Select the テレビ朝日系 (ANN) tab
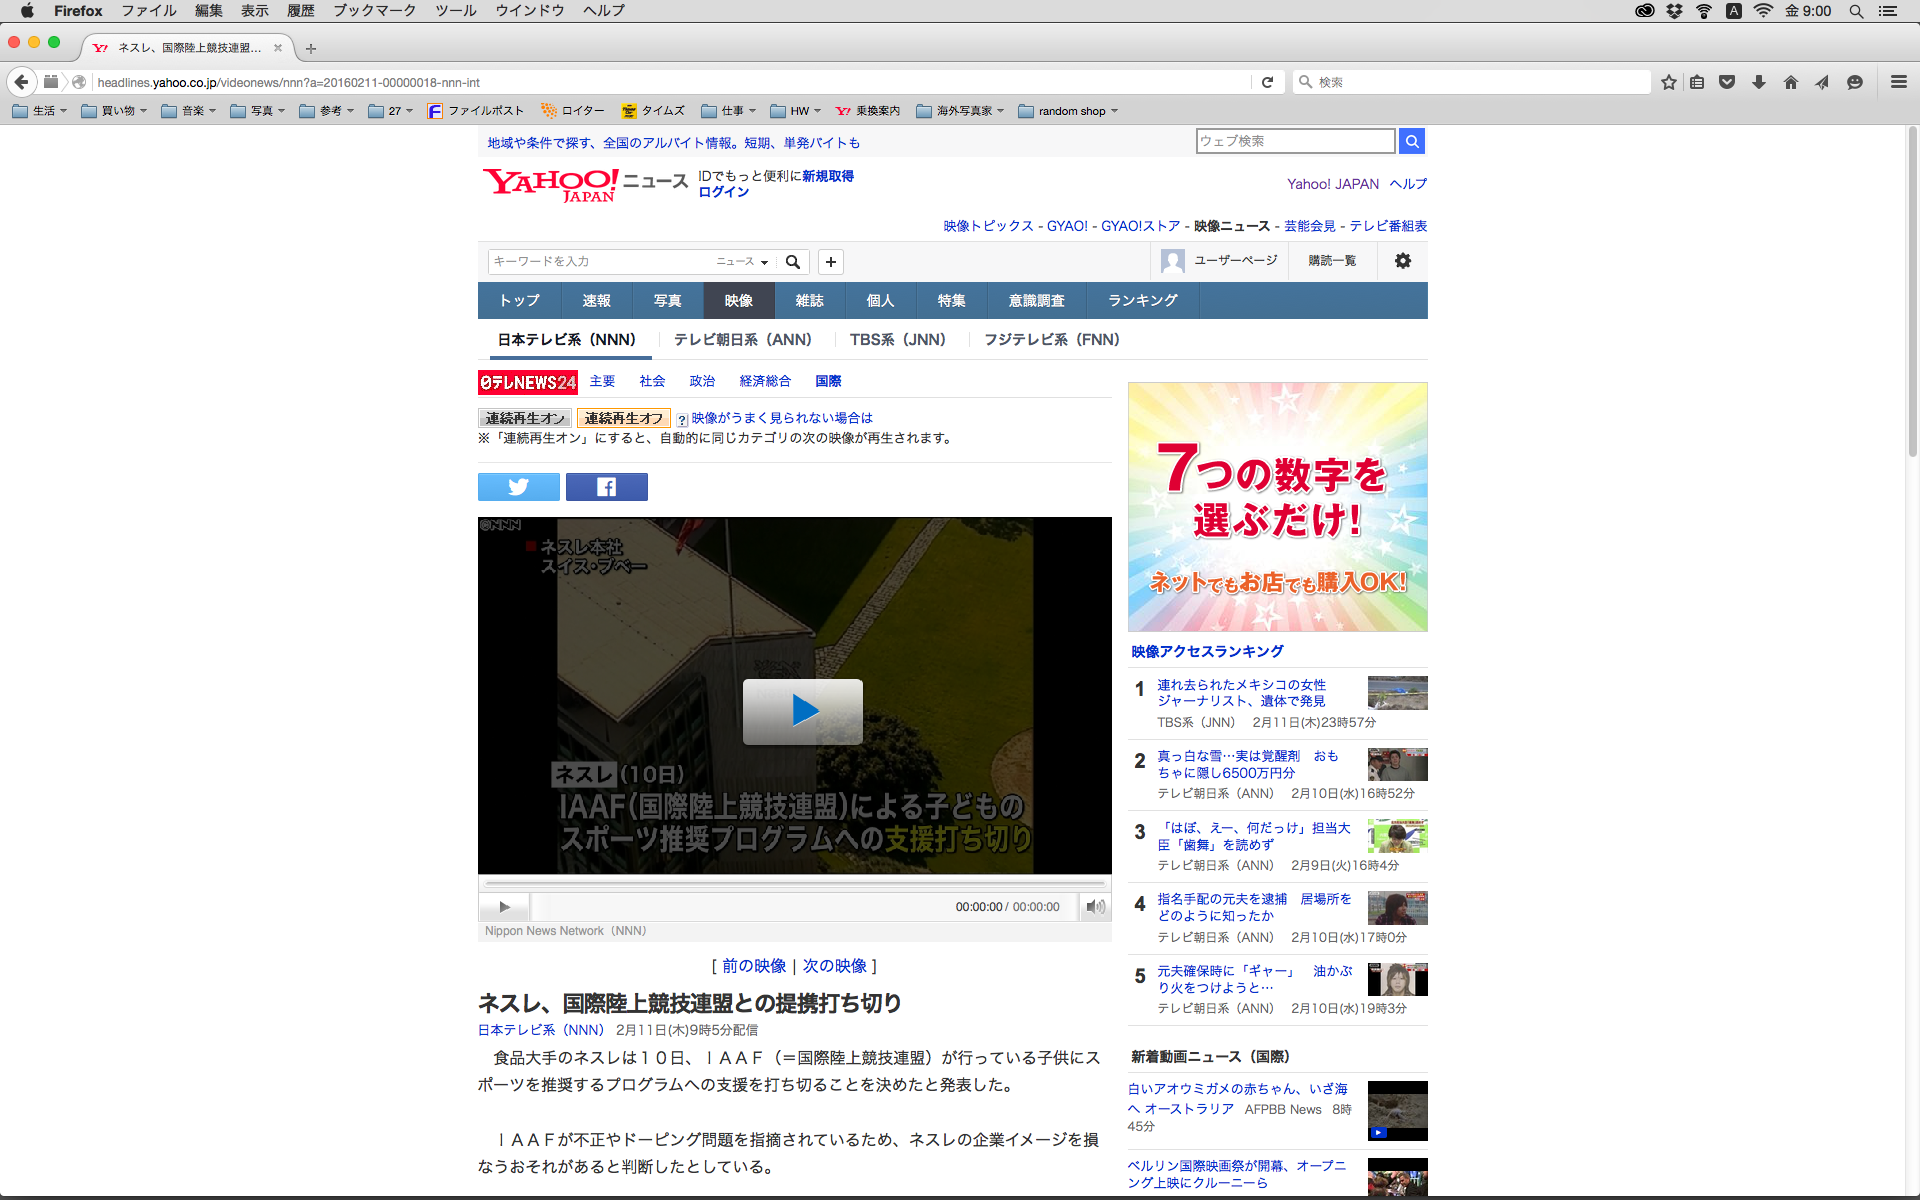The width and height of the screenshot is (1920, 1200). tap(742, 340)
